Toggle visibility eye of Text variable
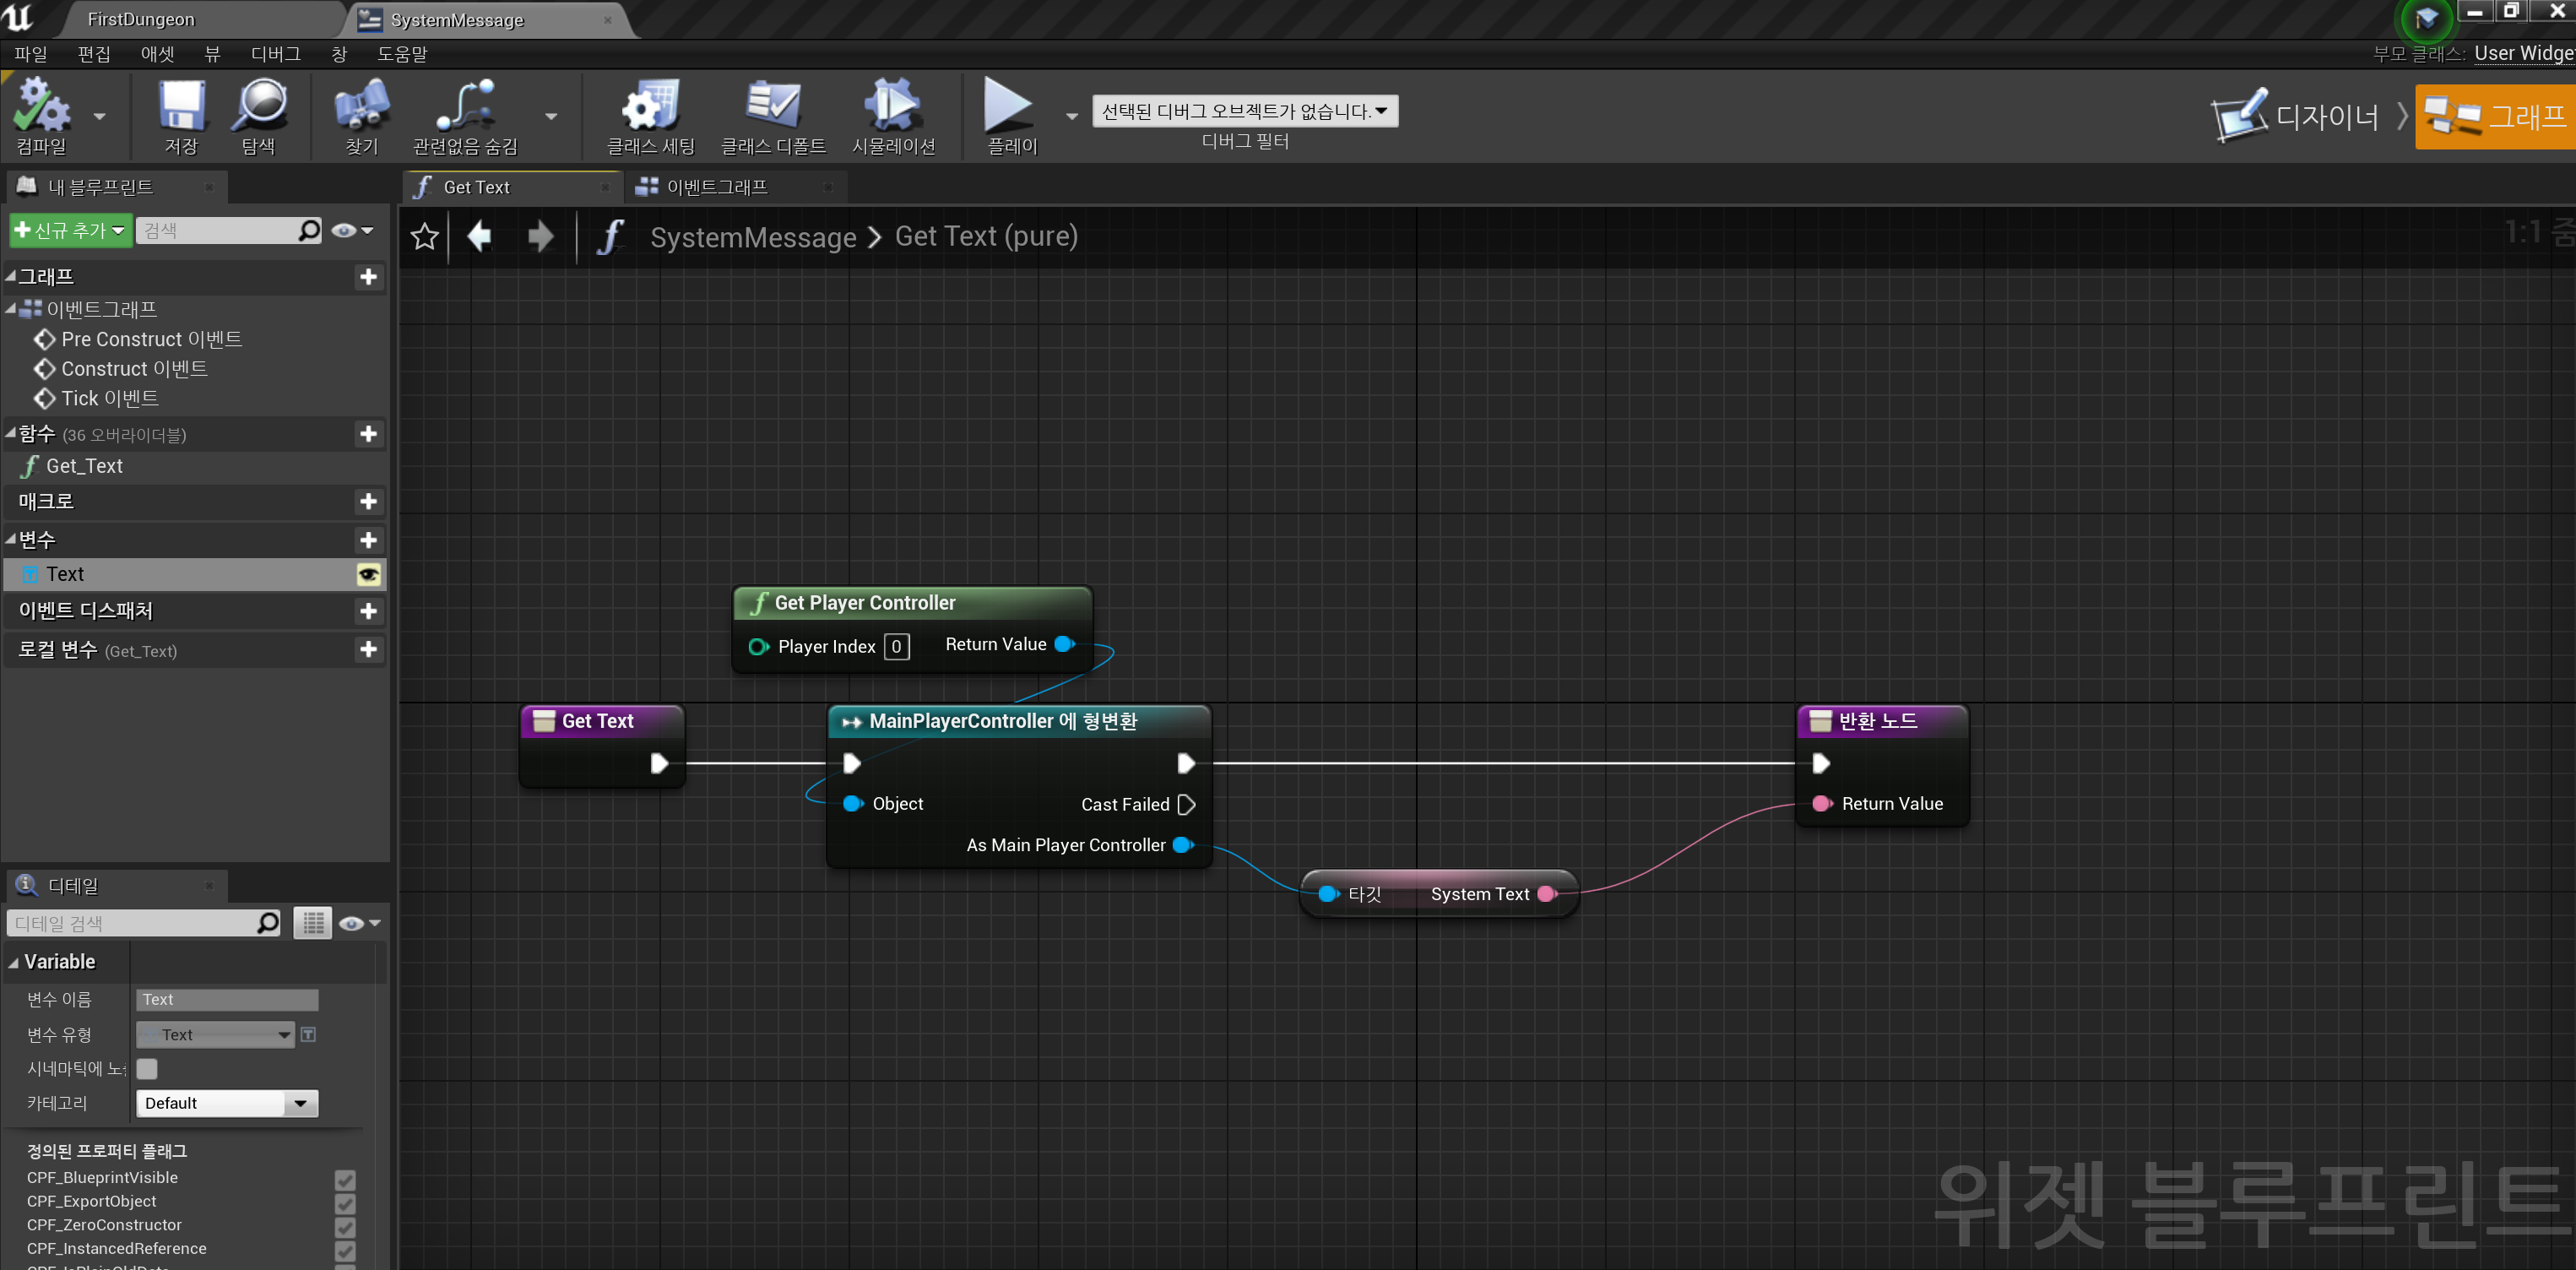Image resolution: width=2576 pixels, height=1270 pixels. tap(370, 574)
